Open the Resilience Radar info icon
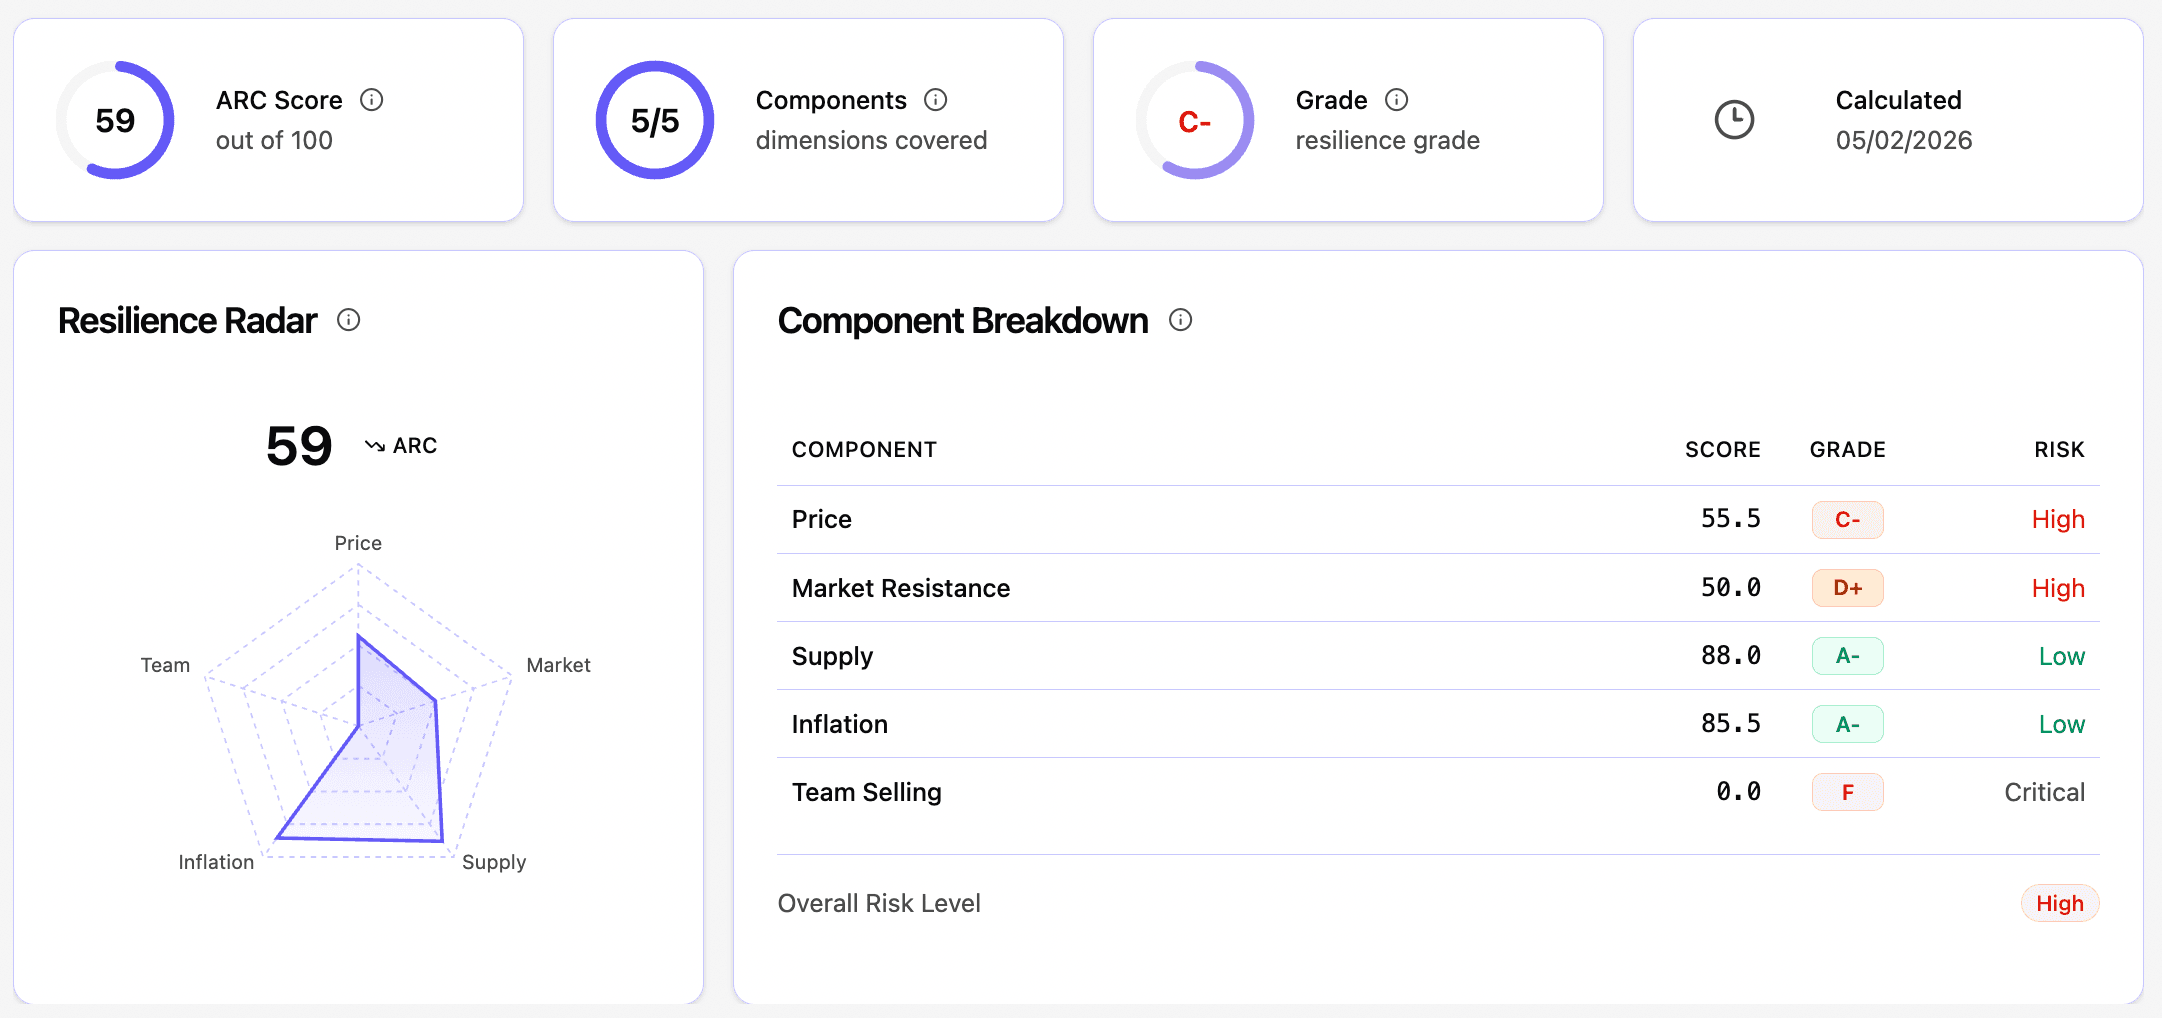 click(x=348, y=320)
